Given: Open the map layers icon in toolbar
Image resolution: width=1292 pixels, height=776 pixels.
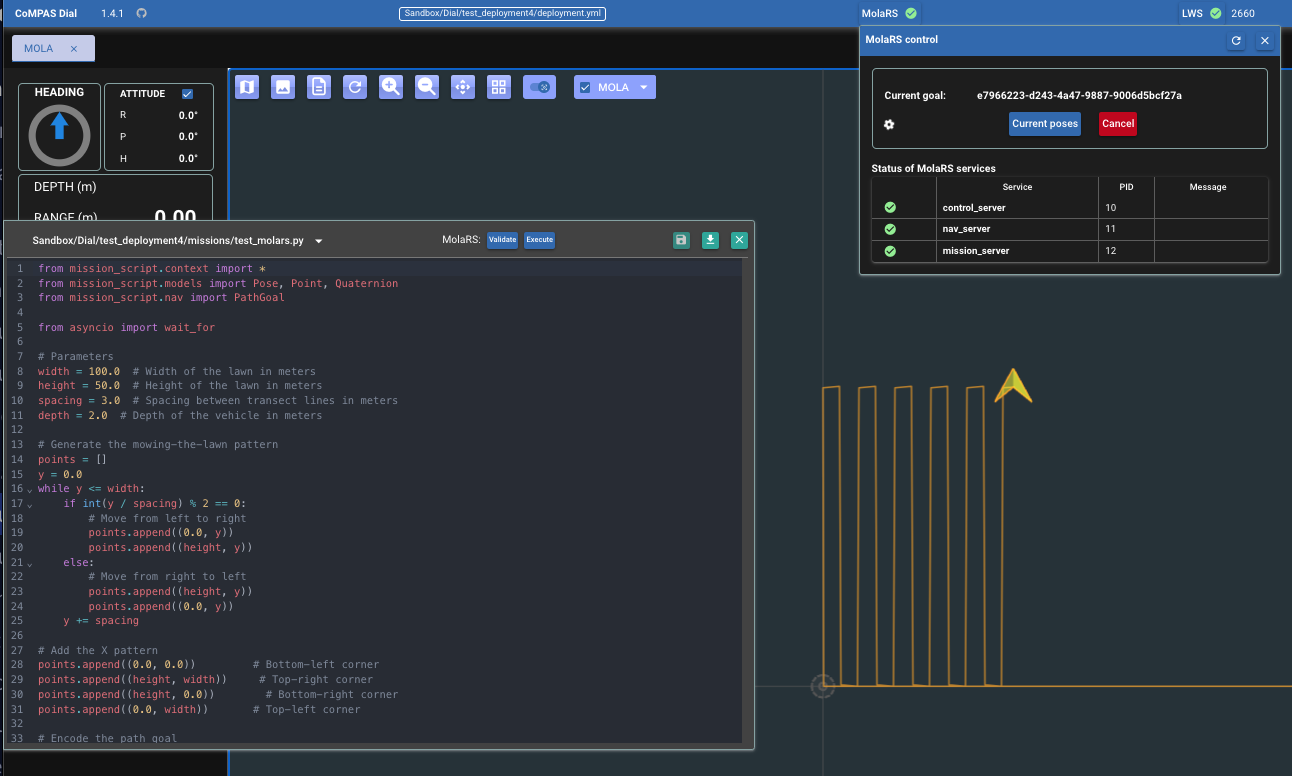Looking at the screenshot, I should pyautogui.click(x=247, y=87).
